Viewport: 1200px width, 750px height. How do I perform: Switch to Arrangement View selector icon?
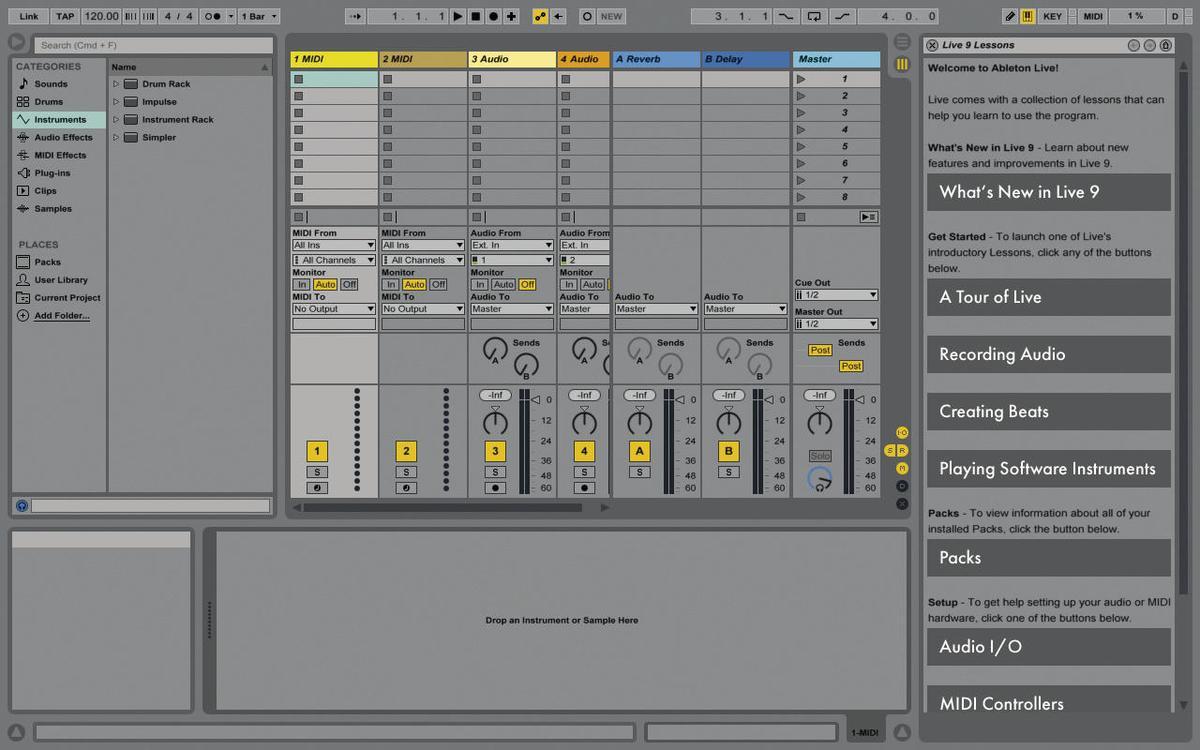coord(902,42)
